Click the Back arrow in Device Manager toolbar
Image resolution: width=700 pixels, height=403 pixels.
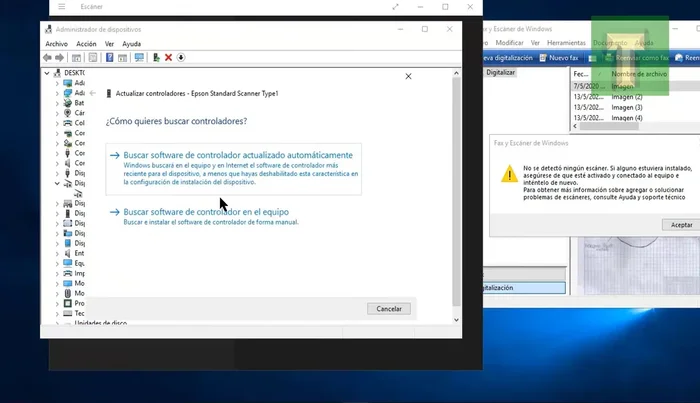(x=47, y=58)
